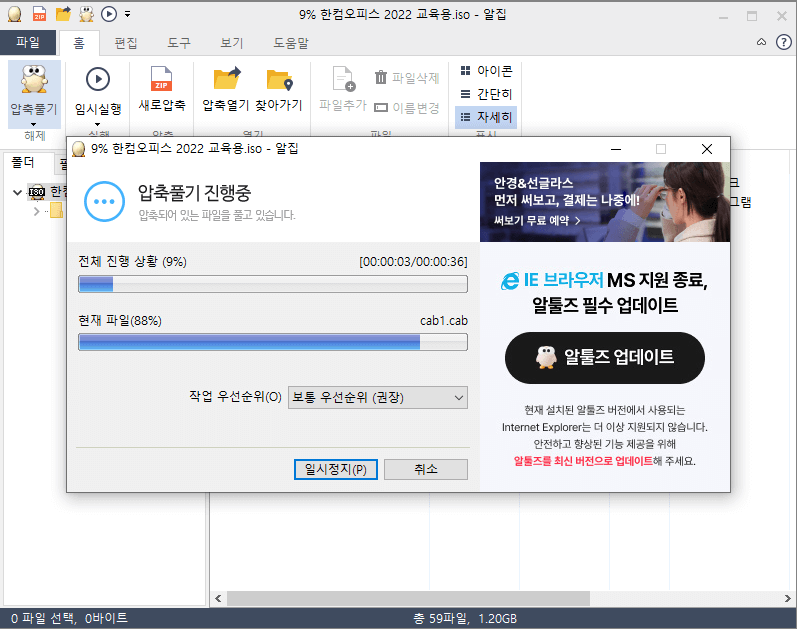Screen dimensions: 797x629
Task: Close the extraction progress dialog
Action: coord(707,149)
